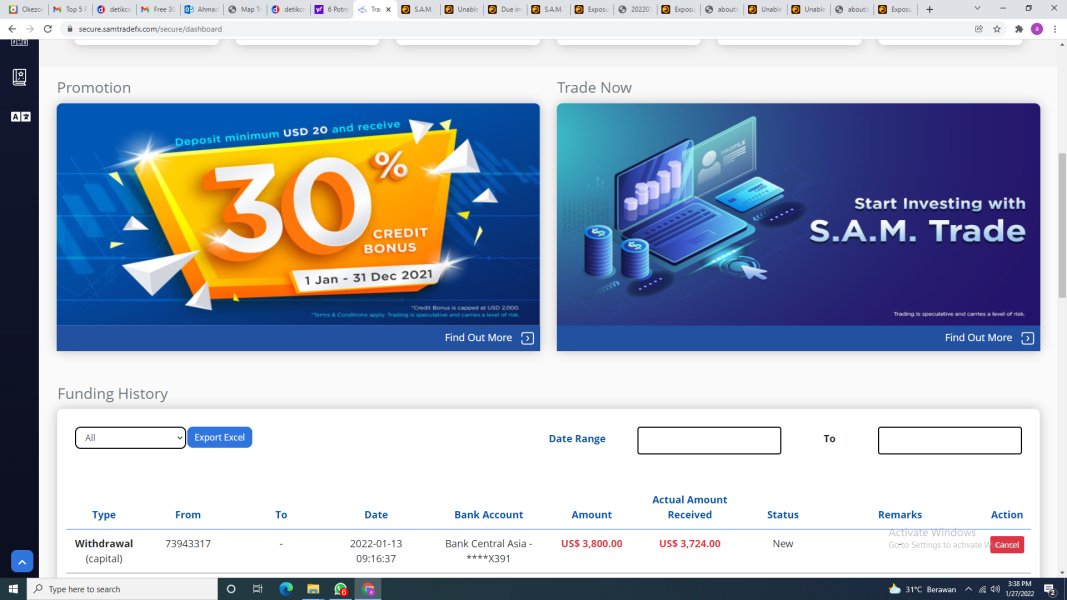Open the language translate icon in sidebar
This screenshot has height=600, width=1067.
[x=20, y=117]
